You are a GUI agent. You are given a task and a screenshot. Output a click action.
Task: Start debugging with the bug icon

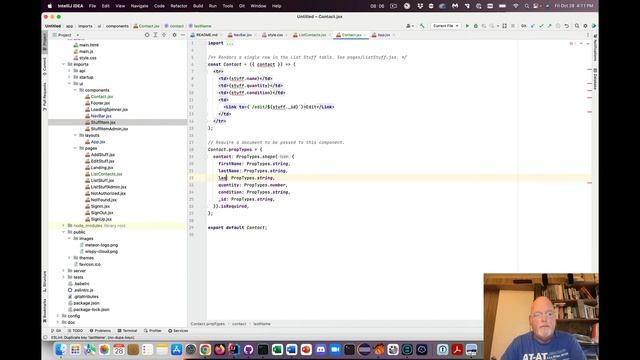pos(476,26)
